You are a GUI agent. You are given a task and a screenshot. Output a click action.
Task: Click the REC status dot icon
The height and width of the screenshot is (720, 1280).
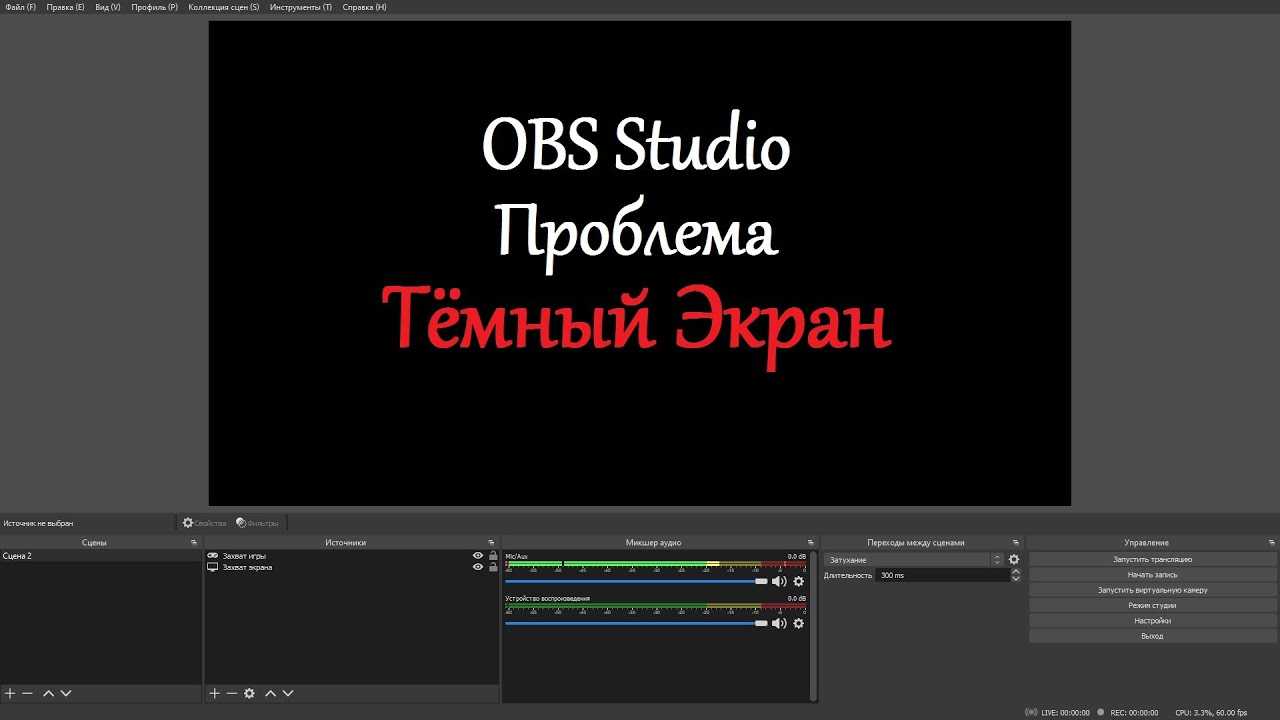tap(1101, 712)
